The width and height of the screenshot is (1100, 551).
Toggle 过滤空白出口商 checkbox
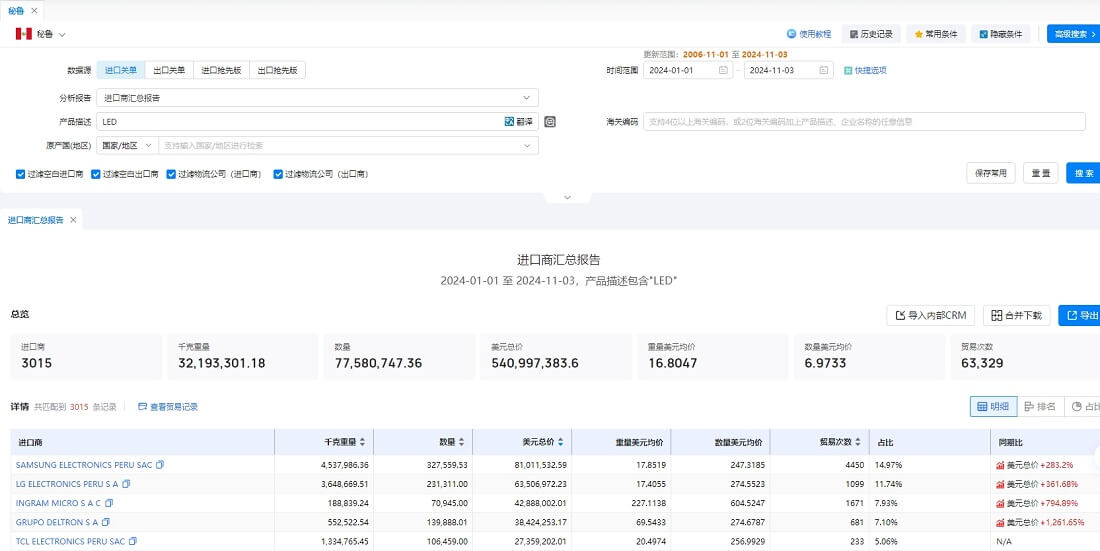point(96,174)
